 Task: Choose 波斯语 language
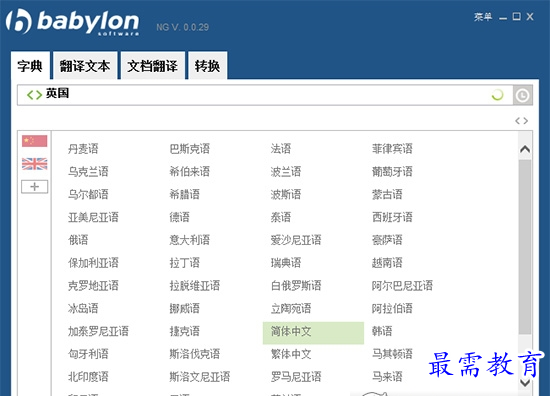[286, 194]
